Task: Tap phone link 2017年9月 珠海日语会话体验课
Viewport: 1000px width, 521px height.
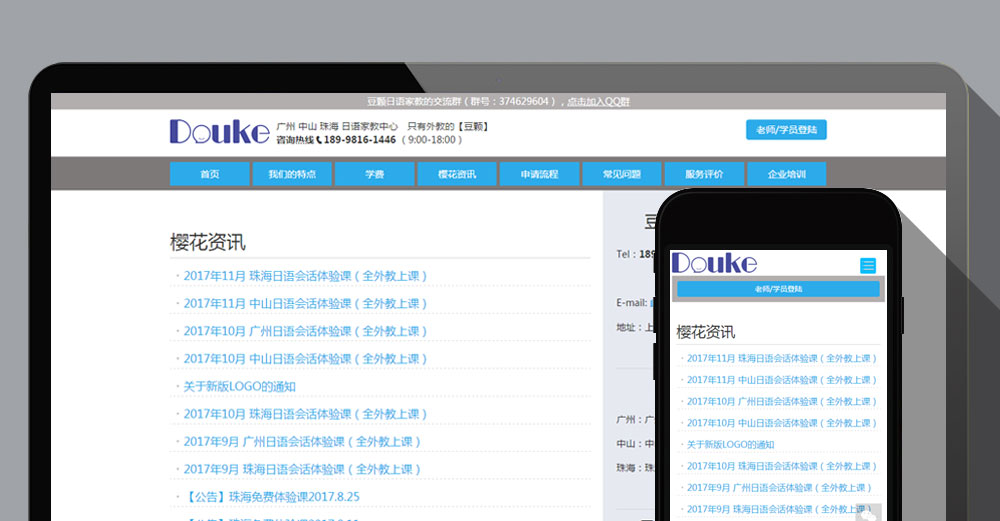Action: pyautogui.click(x=779, y=509)
